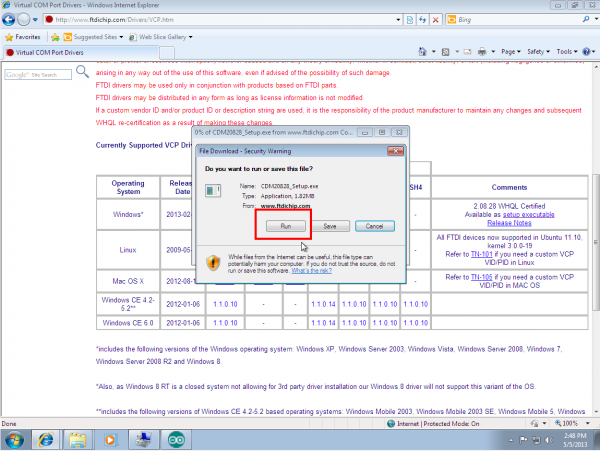This screenshot has height=451, width=600.
Task: Click the media player taskbar icon
Action: point(110,438)
